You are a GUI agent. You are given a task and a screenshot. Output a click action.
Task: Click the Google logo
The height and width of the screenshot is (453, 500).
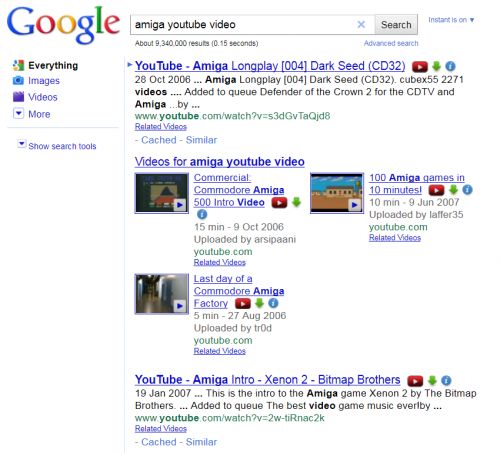coord(63,25)
